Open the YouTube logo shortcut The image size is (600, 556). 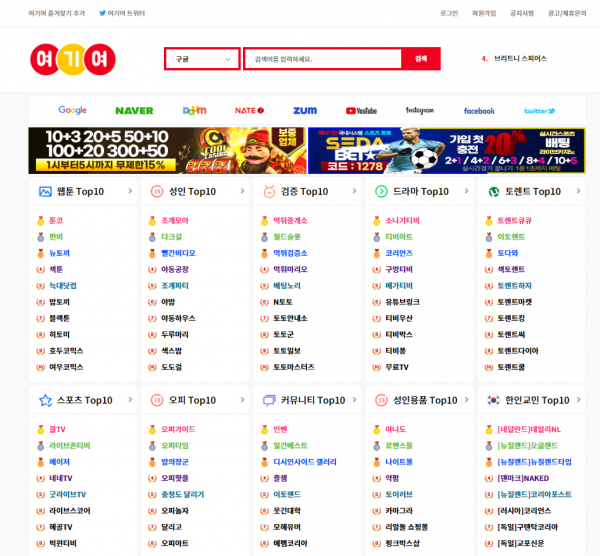(361, 110)
